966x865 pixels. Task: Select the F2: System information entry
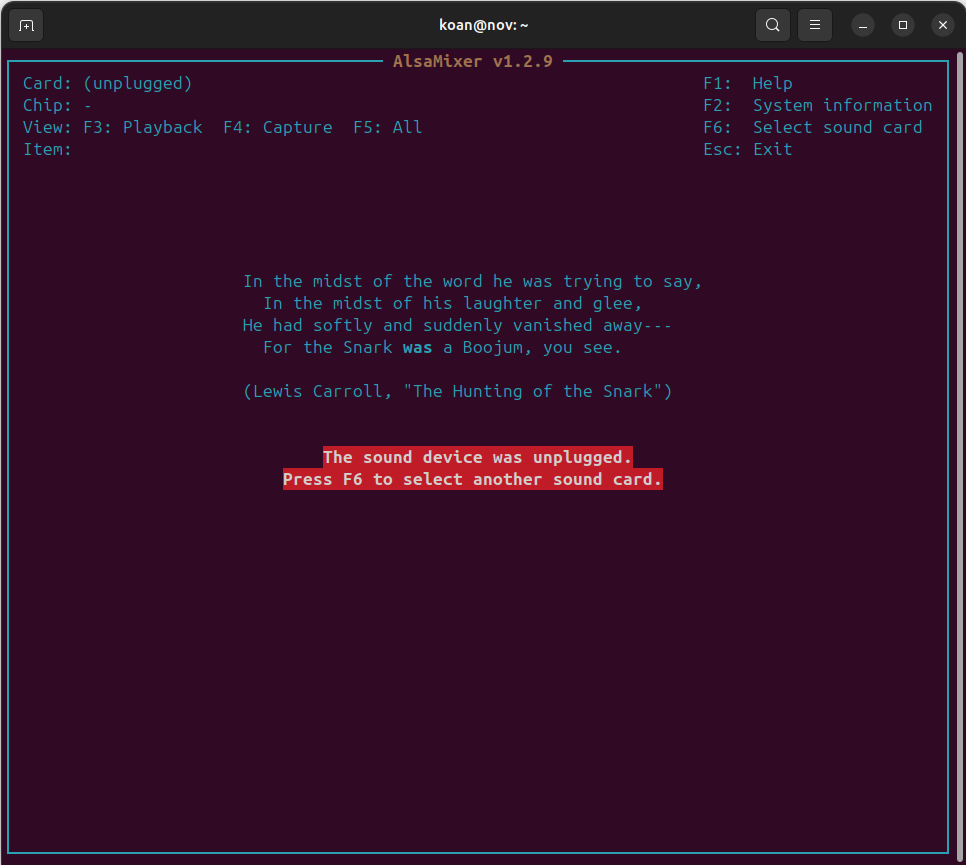click(x=818, y=105)
